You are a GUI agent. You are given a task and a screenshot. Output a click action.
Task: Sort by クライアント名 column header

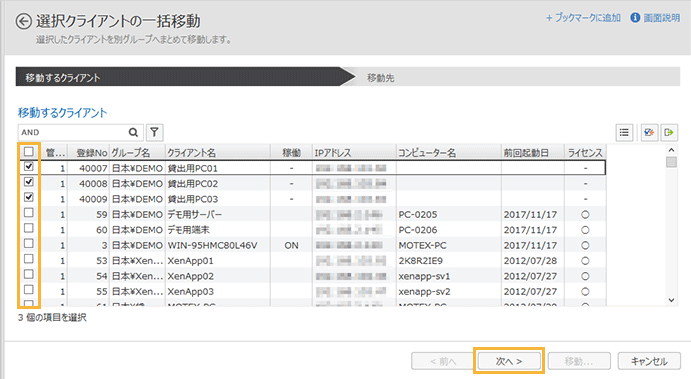(218, 152)
